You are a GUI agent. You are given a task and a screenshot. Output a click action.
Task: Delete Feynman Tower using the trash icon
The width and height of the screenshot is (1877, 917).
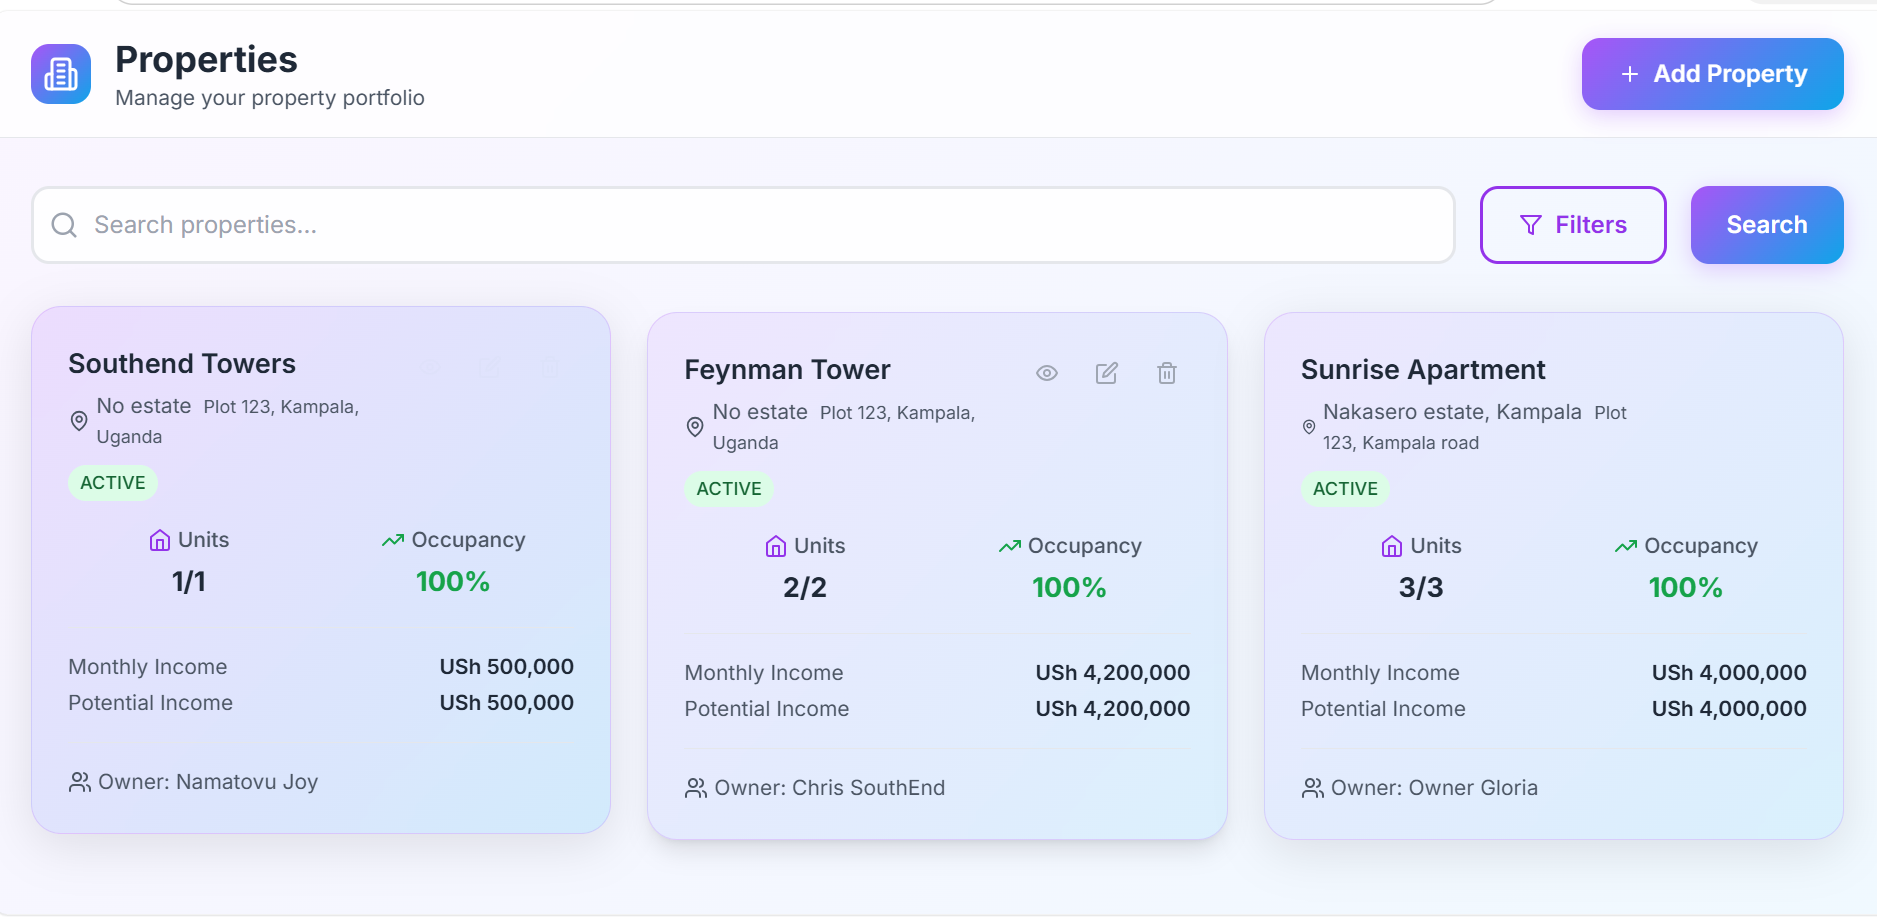(1167, 373)
